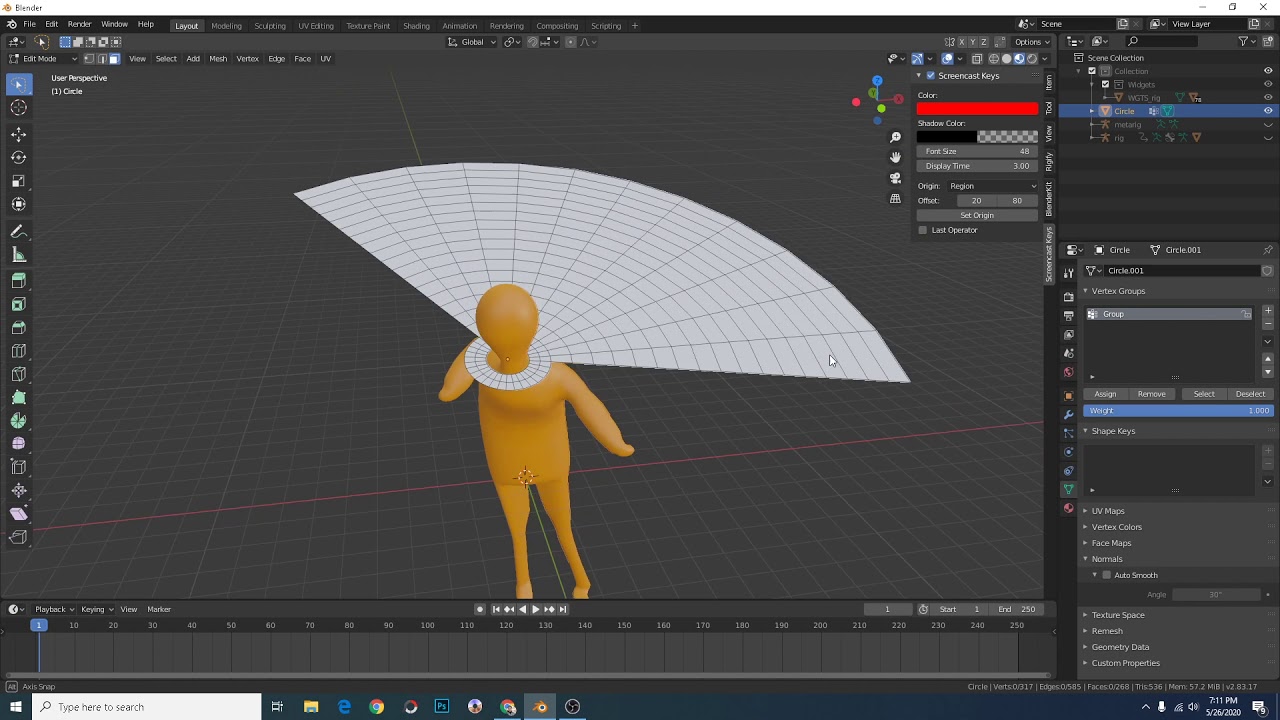Select the Annotate tool
The height and width of the screenshot is (720, 1280).
(18, 231)
